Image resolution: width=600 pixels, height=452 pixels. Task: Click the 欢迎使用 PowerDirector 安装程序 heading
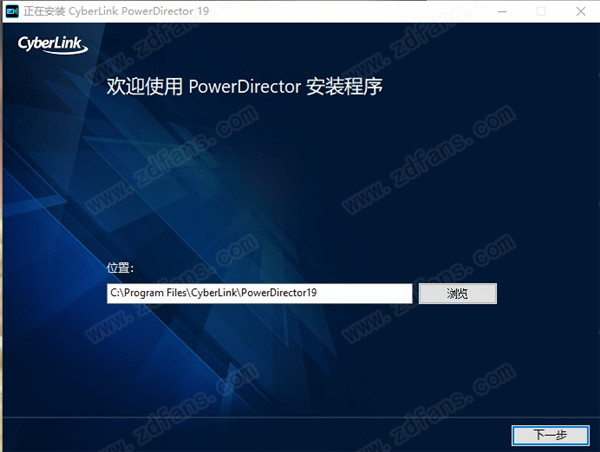pyautogui.click(x=245, y=86)
